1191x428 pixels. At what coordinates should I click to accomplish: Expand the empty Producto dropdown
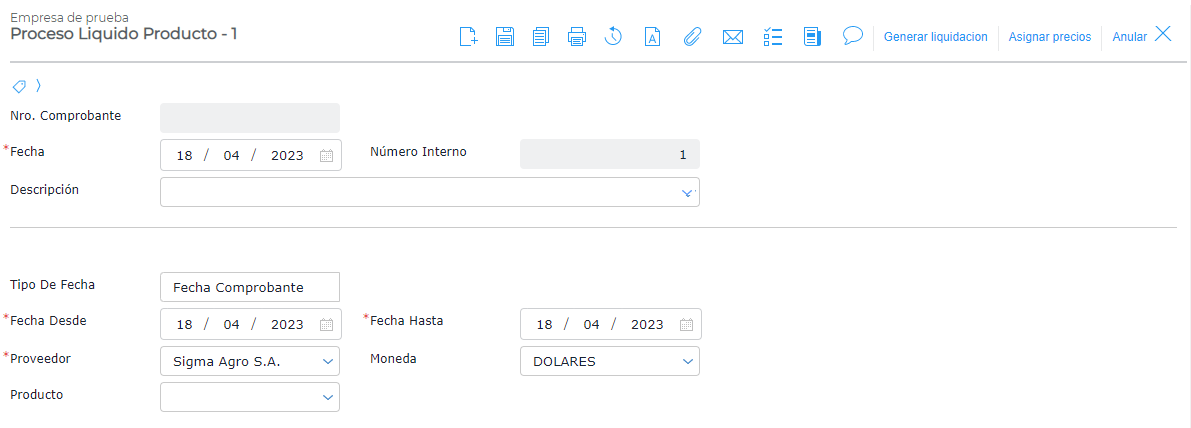click(327, 397)
